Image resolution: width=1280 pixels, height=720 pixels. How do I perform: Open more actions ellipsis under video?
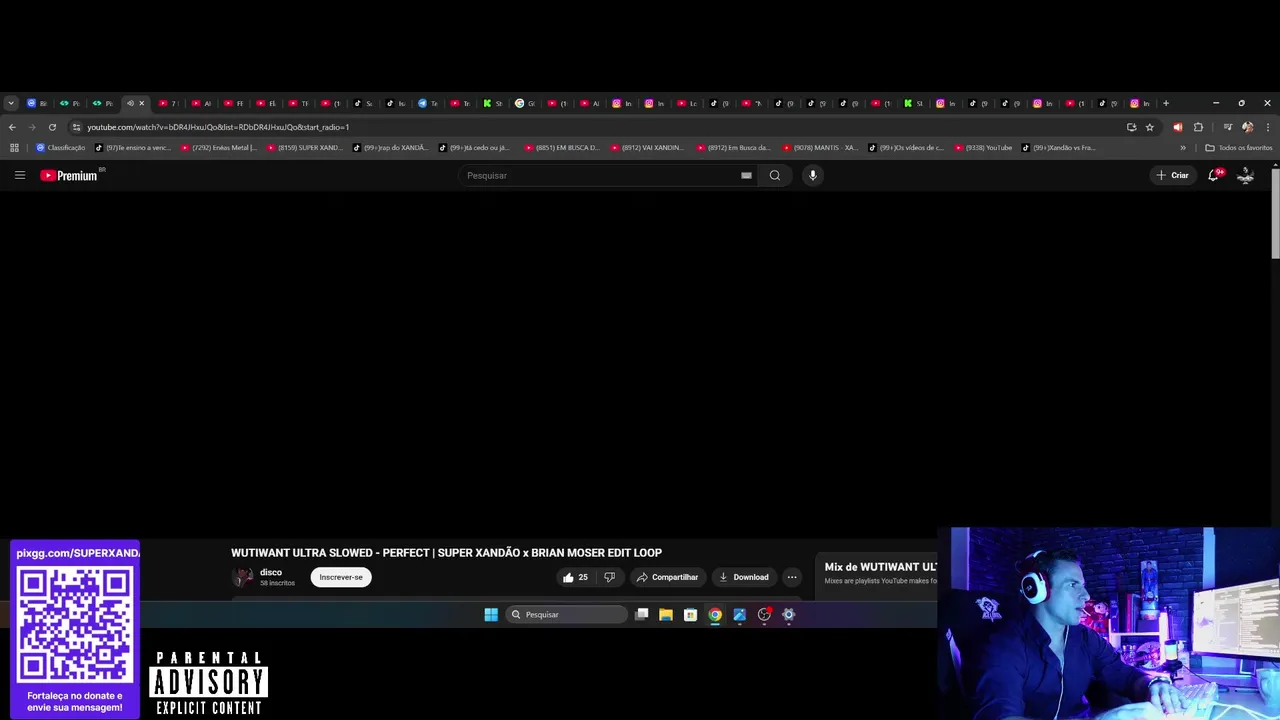[x=792, y=577]
